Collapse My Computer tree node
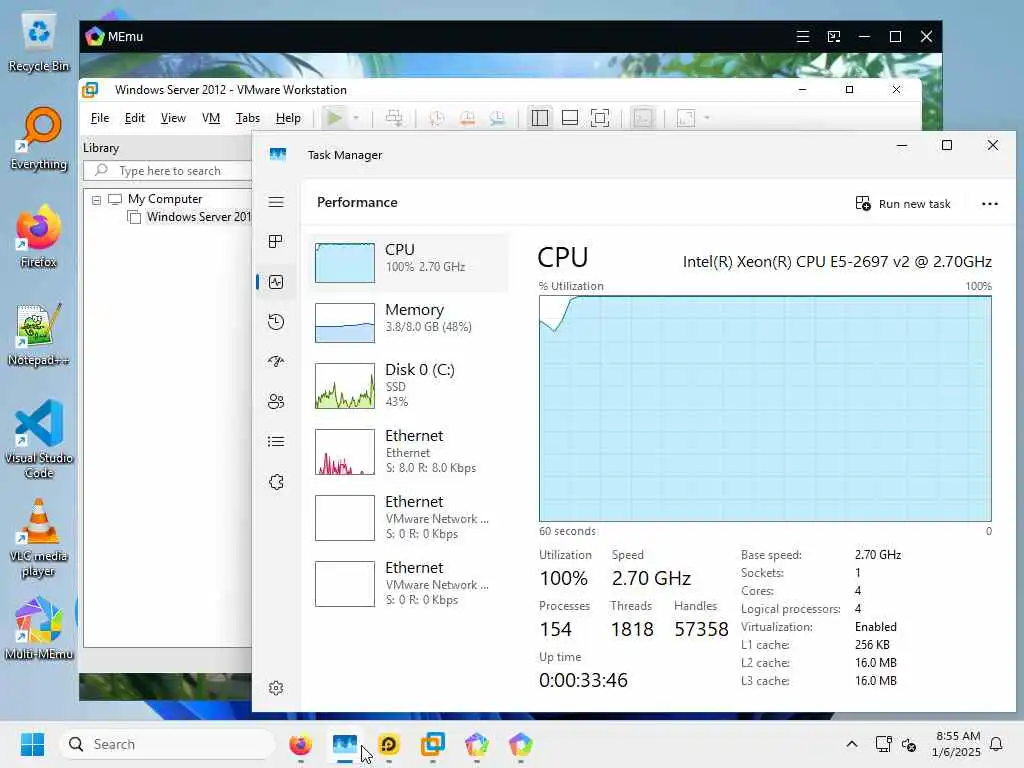 96,200
